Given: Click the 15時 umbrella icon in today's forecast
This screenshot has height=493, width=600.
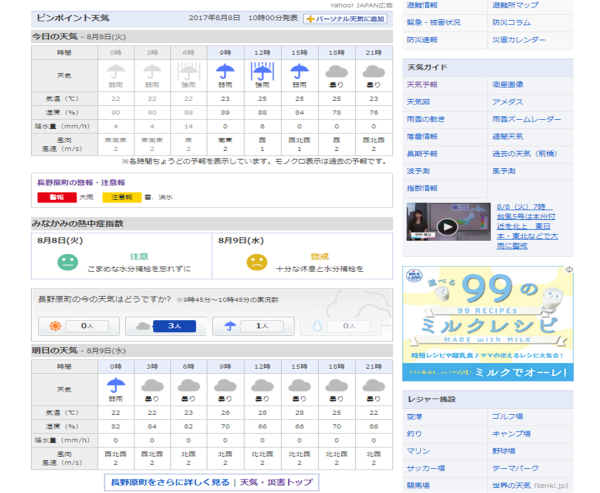Looking at the screenshot, I should point(299,72).
